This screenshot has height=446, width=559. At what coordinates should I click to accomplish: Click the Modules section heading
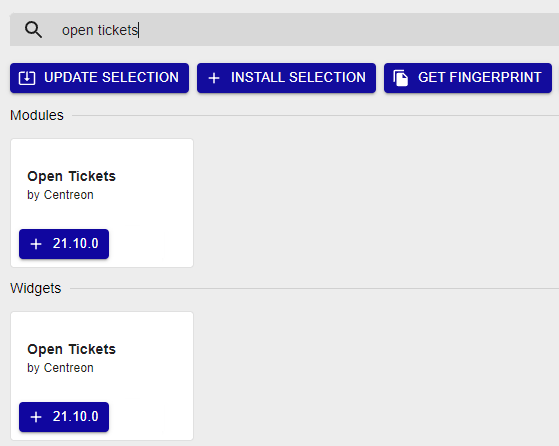tap(37, 115)
